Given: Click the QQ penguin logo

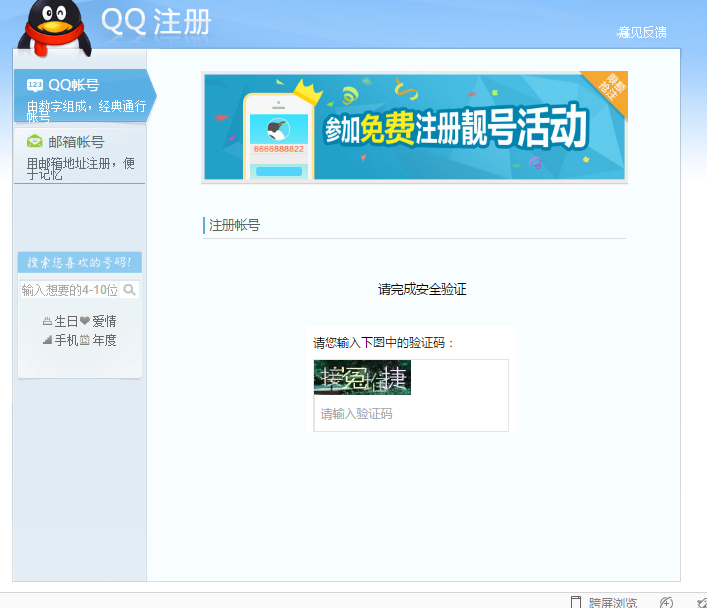Looking at the screenshot, I should tap(55, 28).
